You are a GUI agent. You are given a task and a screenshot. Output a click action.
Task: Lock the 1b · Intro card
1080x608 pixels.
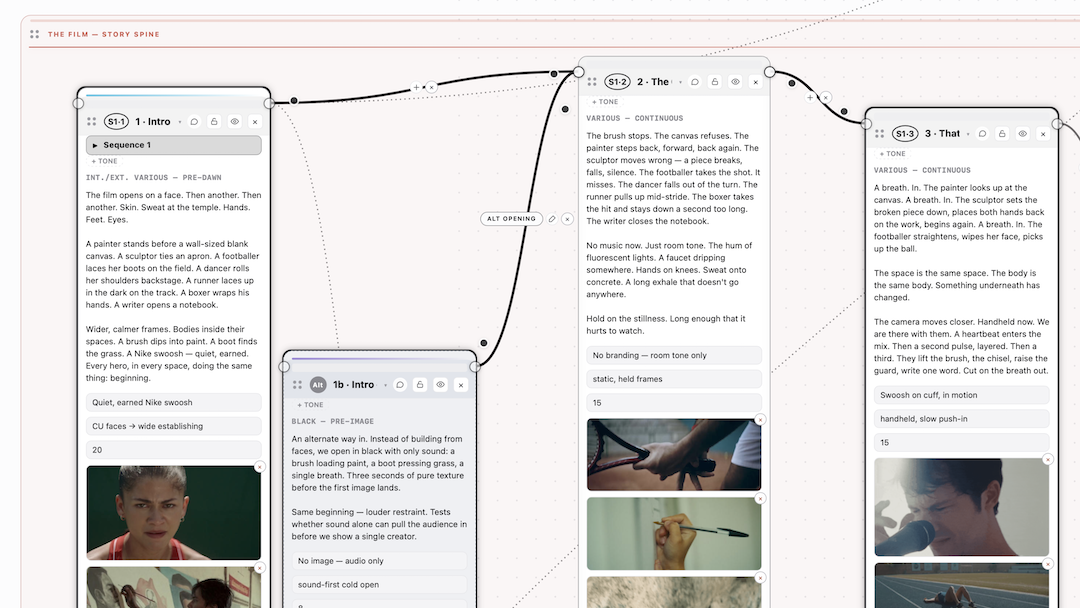pyautogui.click(x=419, y=385)
